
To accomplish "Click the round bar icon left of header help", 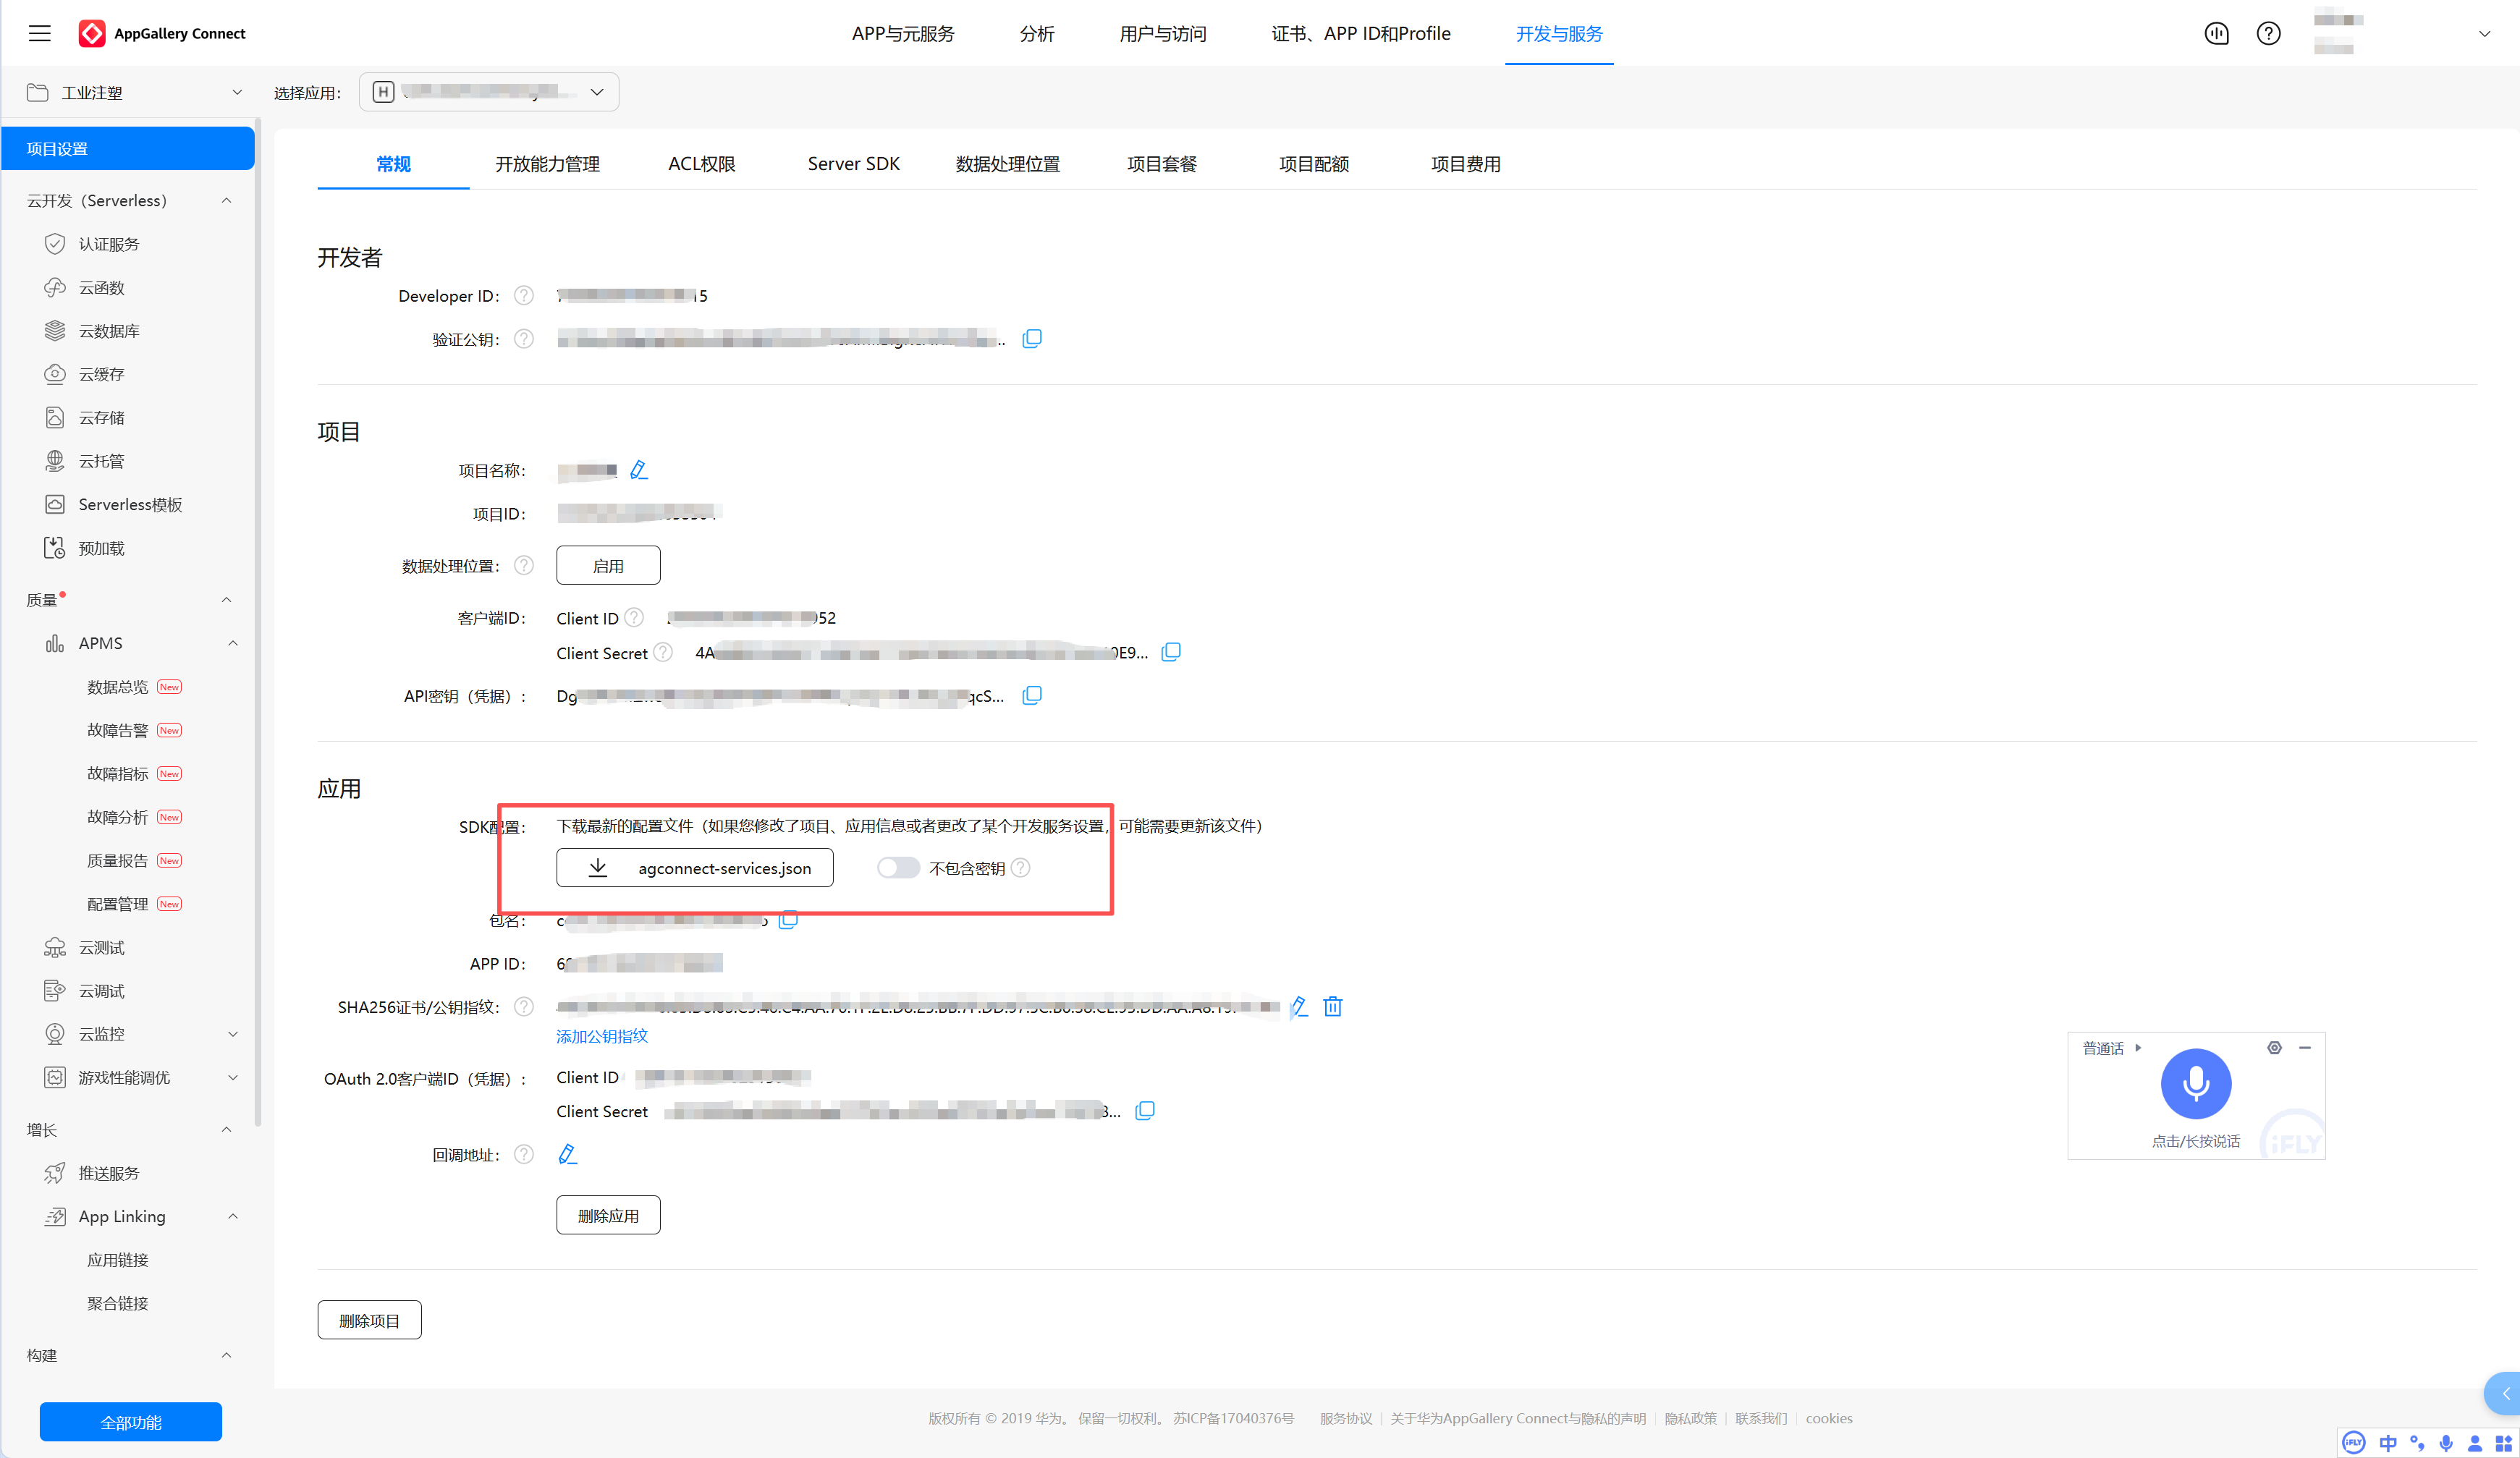I will coord(2216,33).
